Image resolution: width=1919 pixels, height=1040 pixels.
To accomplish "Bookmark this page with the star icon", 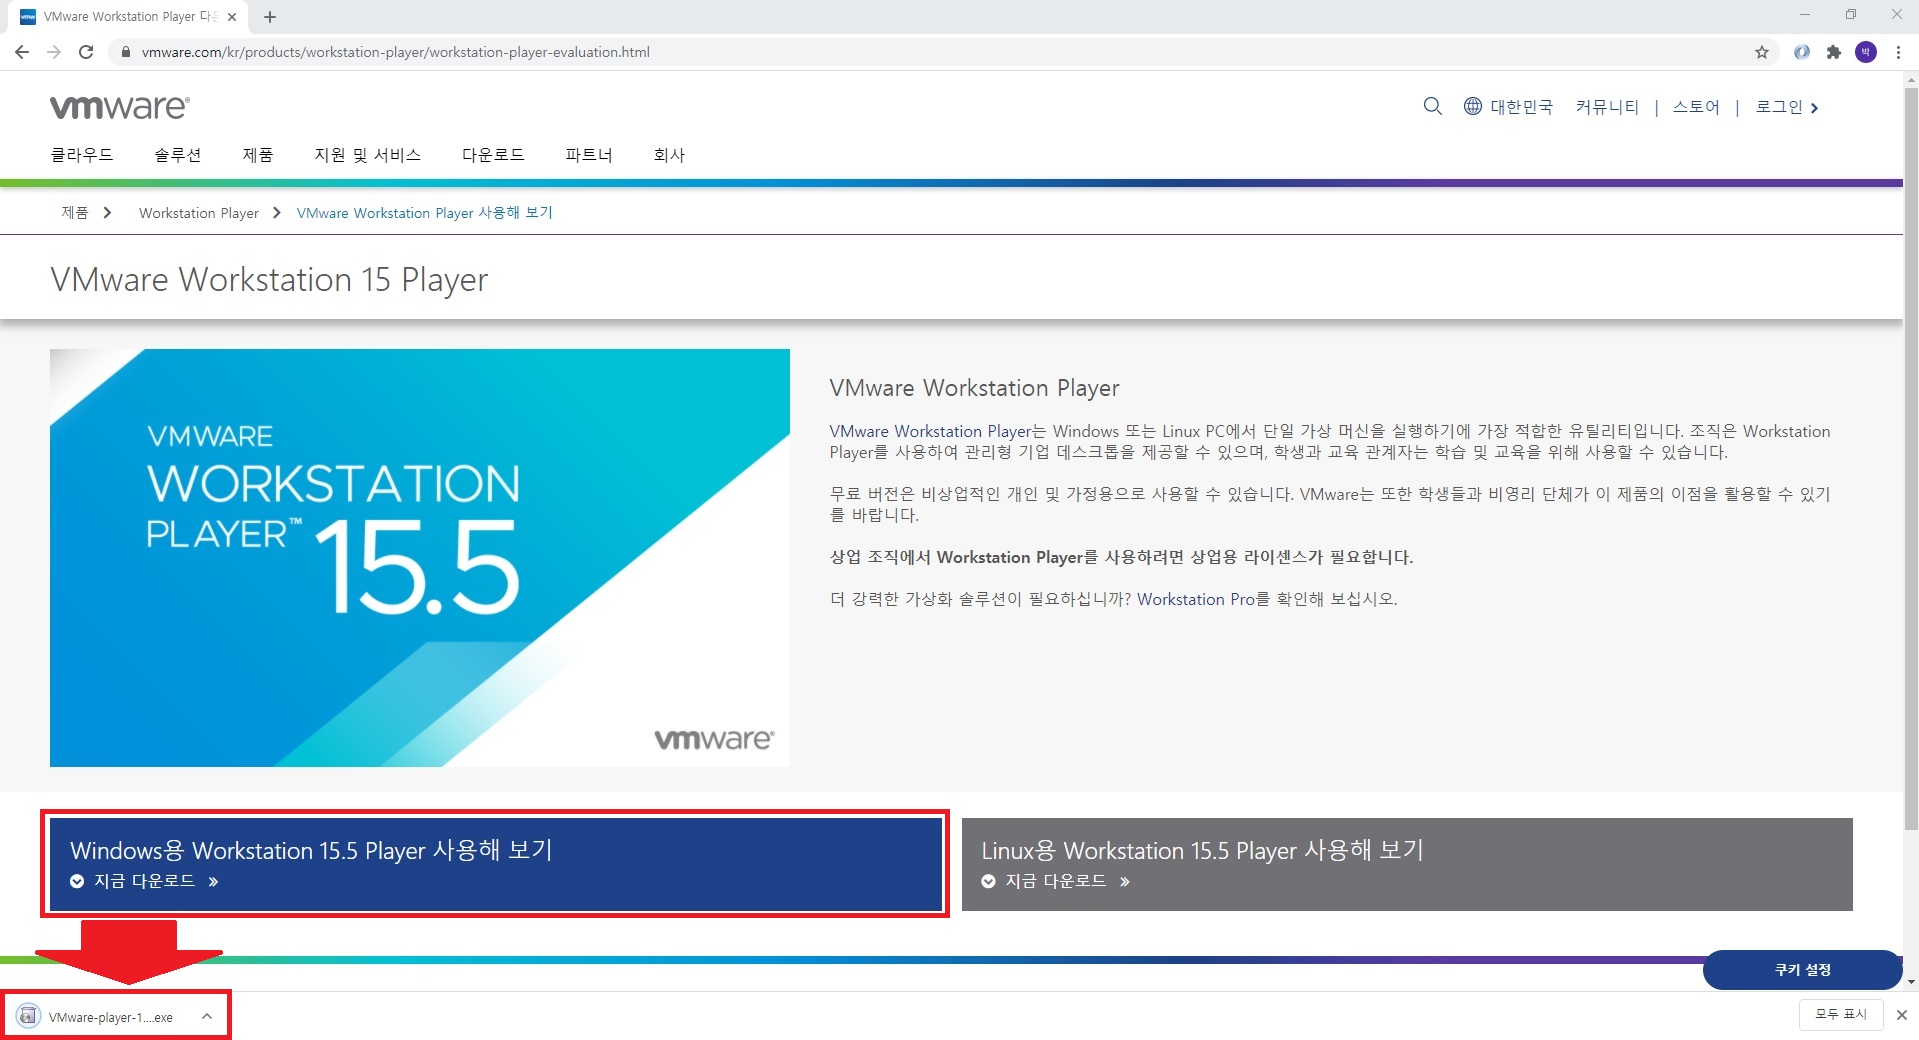I will coord(1762,52).
